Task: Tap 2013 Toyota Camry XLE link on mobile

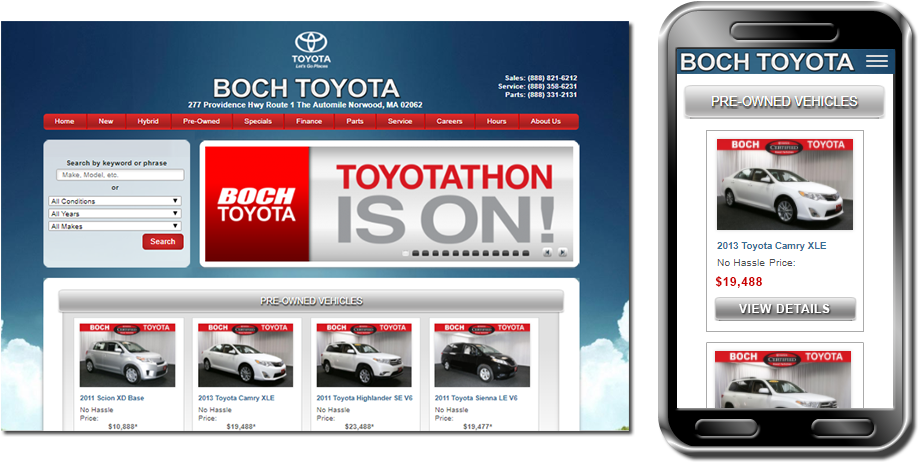Action: click(771, 246)
